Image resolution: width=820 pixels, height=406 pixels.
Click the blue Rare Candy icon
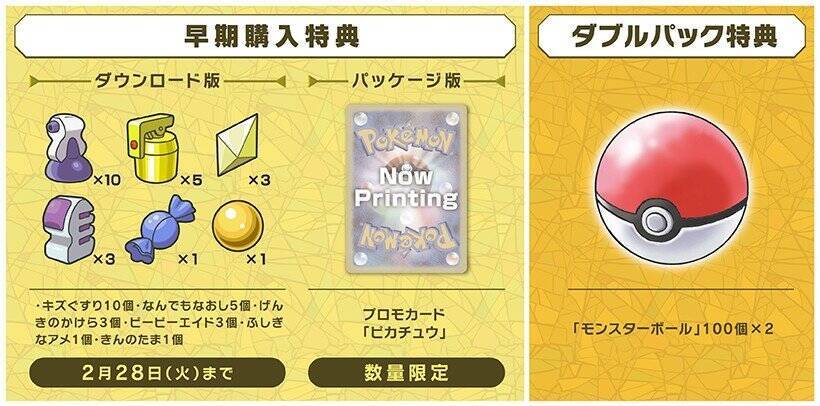(x=159, y=229)
